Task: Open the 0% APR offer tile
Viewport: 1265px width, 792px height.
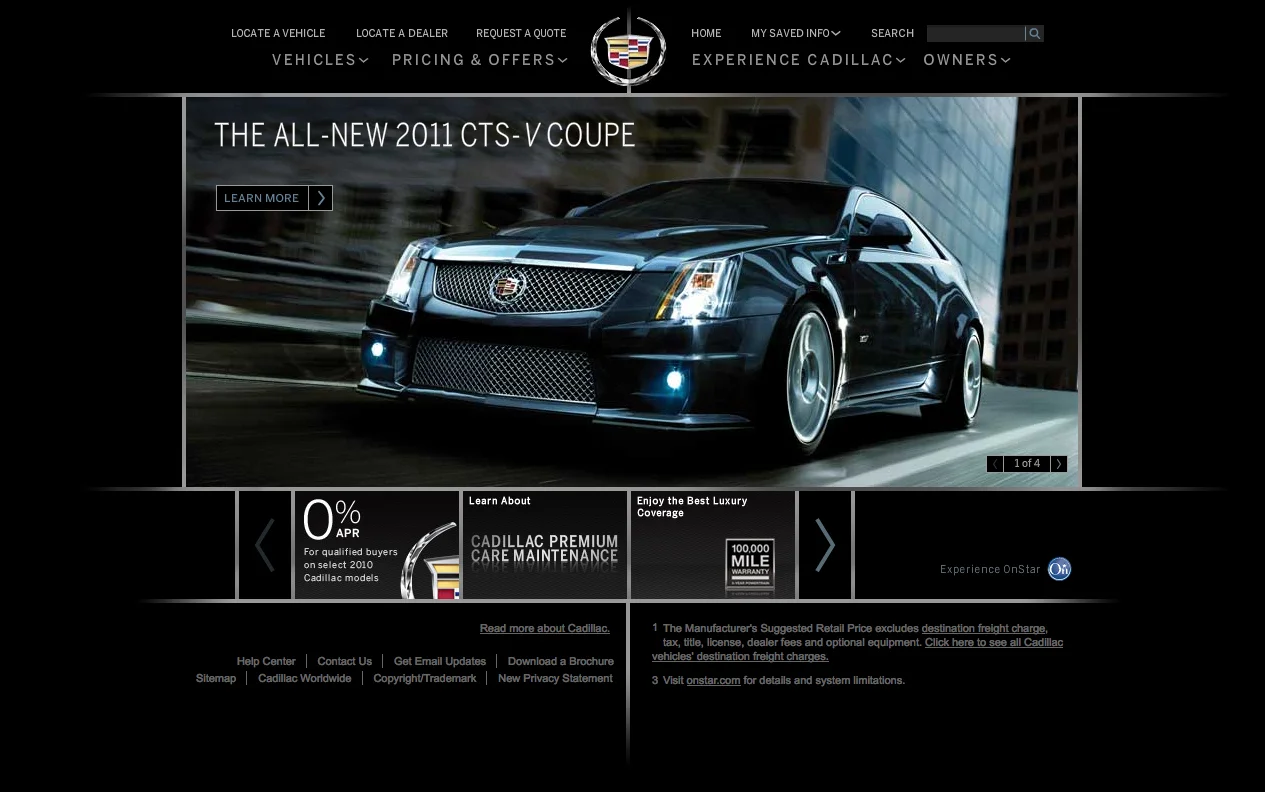Action: click(377, 545)
